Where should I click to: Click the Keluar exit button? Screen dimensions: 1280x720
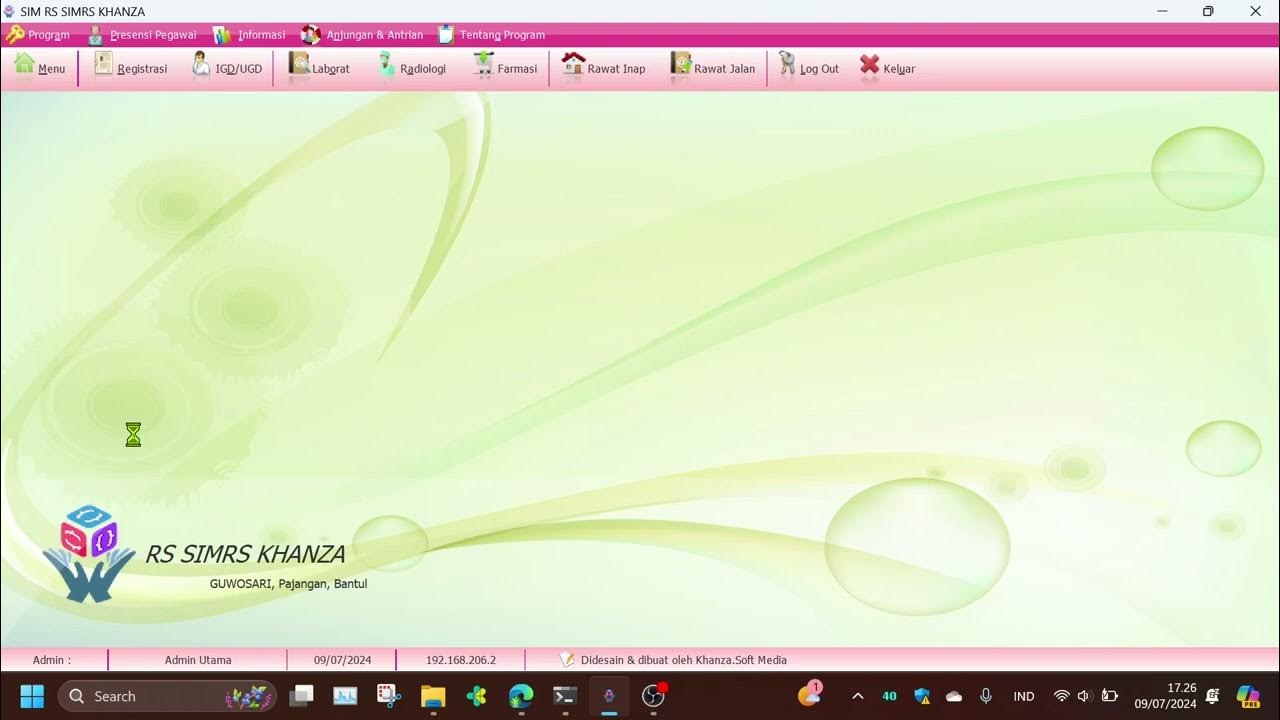(887, 68)
